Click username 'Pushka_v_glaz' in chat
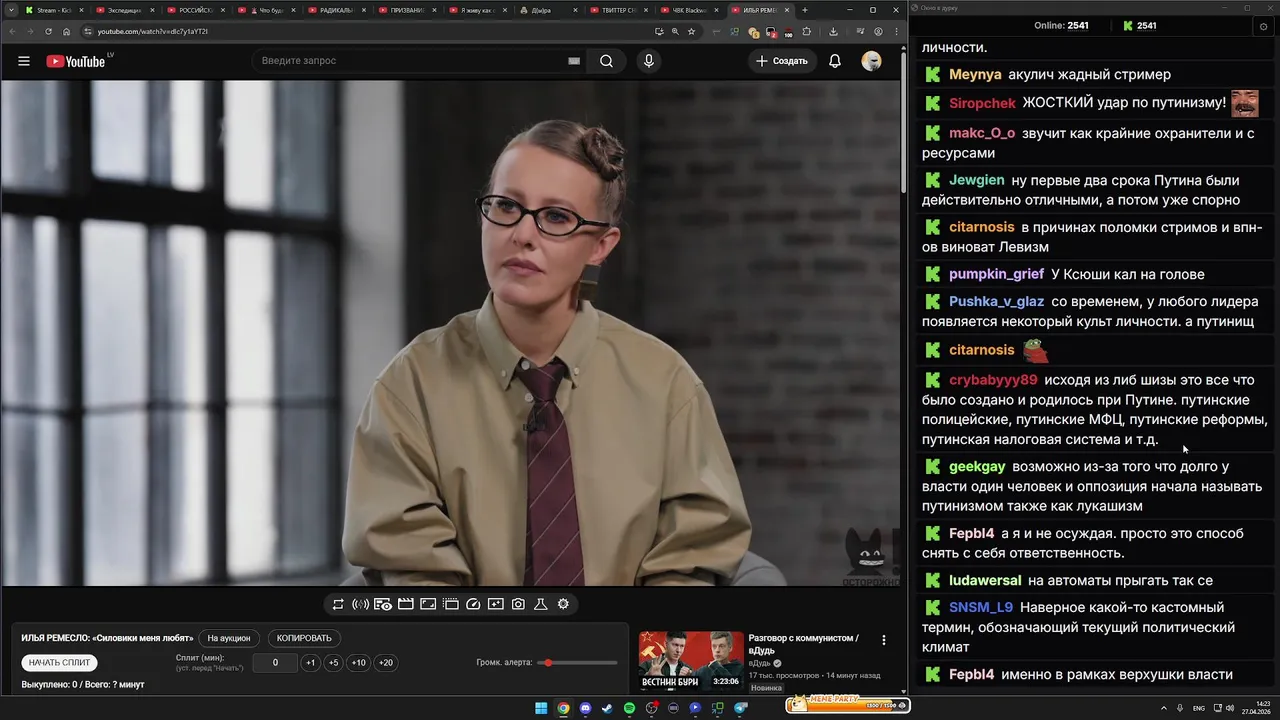 point(996,301)
